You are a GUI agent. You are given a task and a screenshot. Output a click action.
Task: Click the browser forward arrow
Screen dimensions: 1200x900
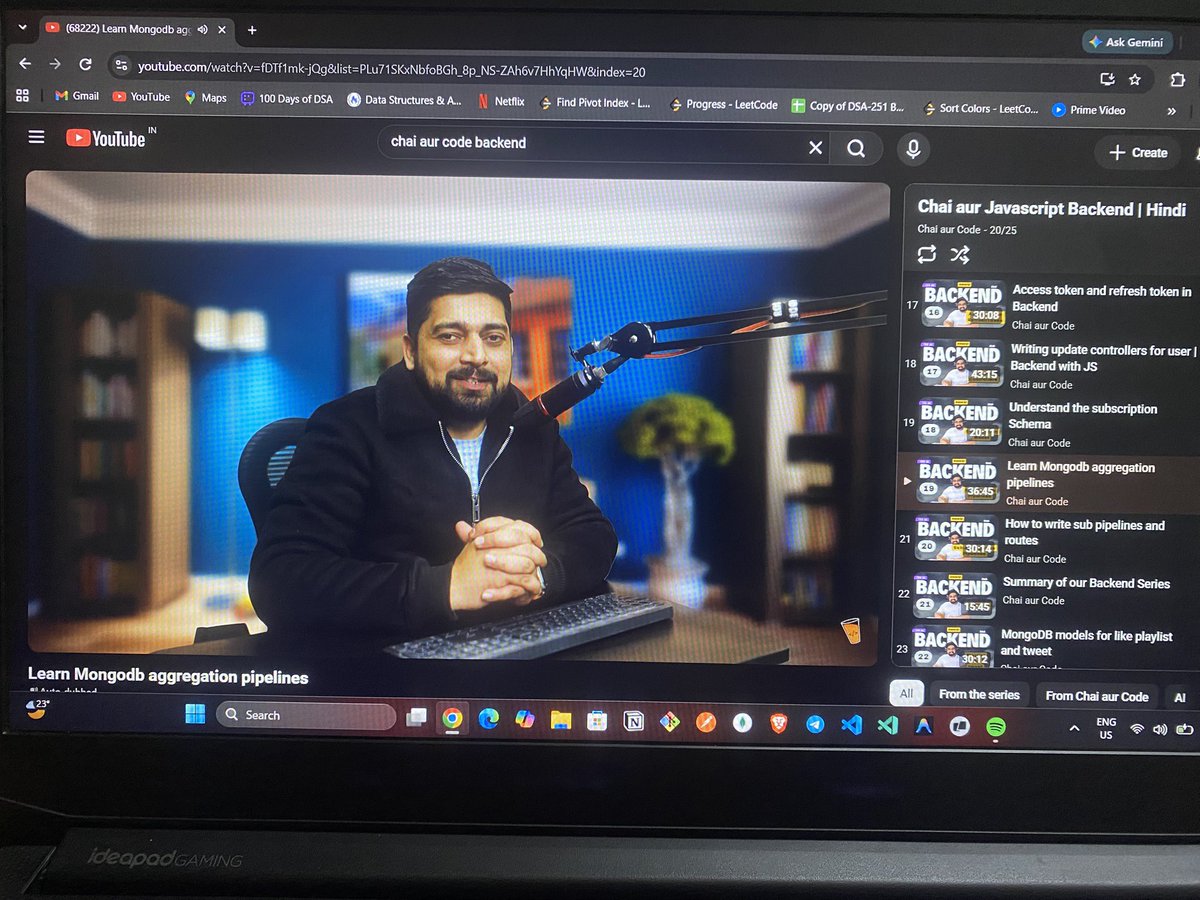tap(55, 63)
